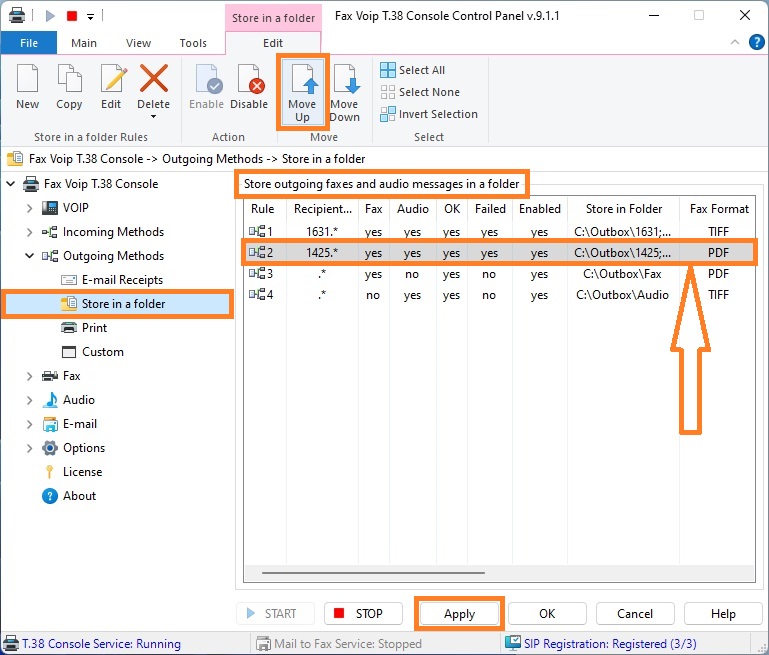769x655 pixels.
Task: Select rule 2 with recipient 1425.*
Action: point(499,253)
